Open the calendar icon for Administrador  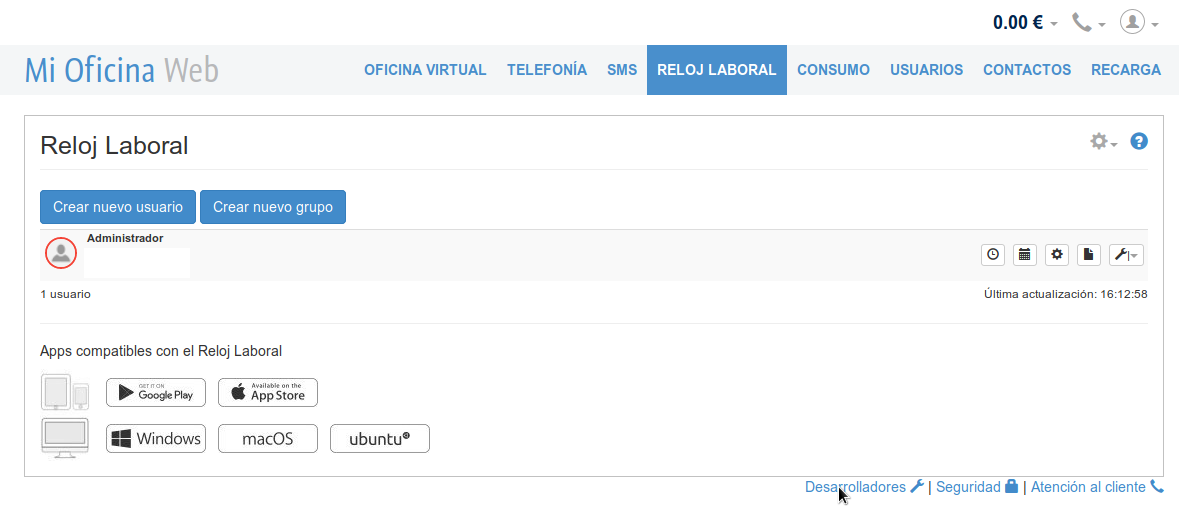click(1024, 255)
